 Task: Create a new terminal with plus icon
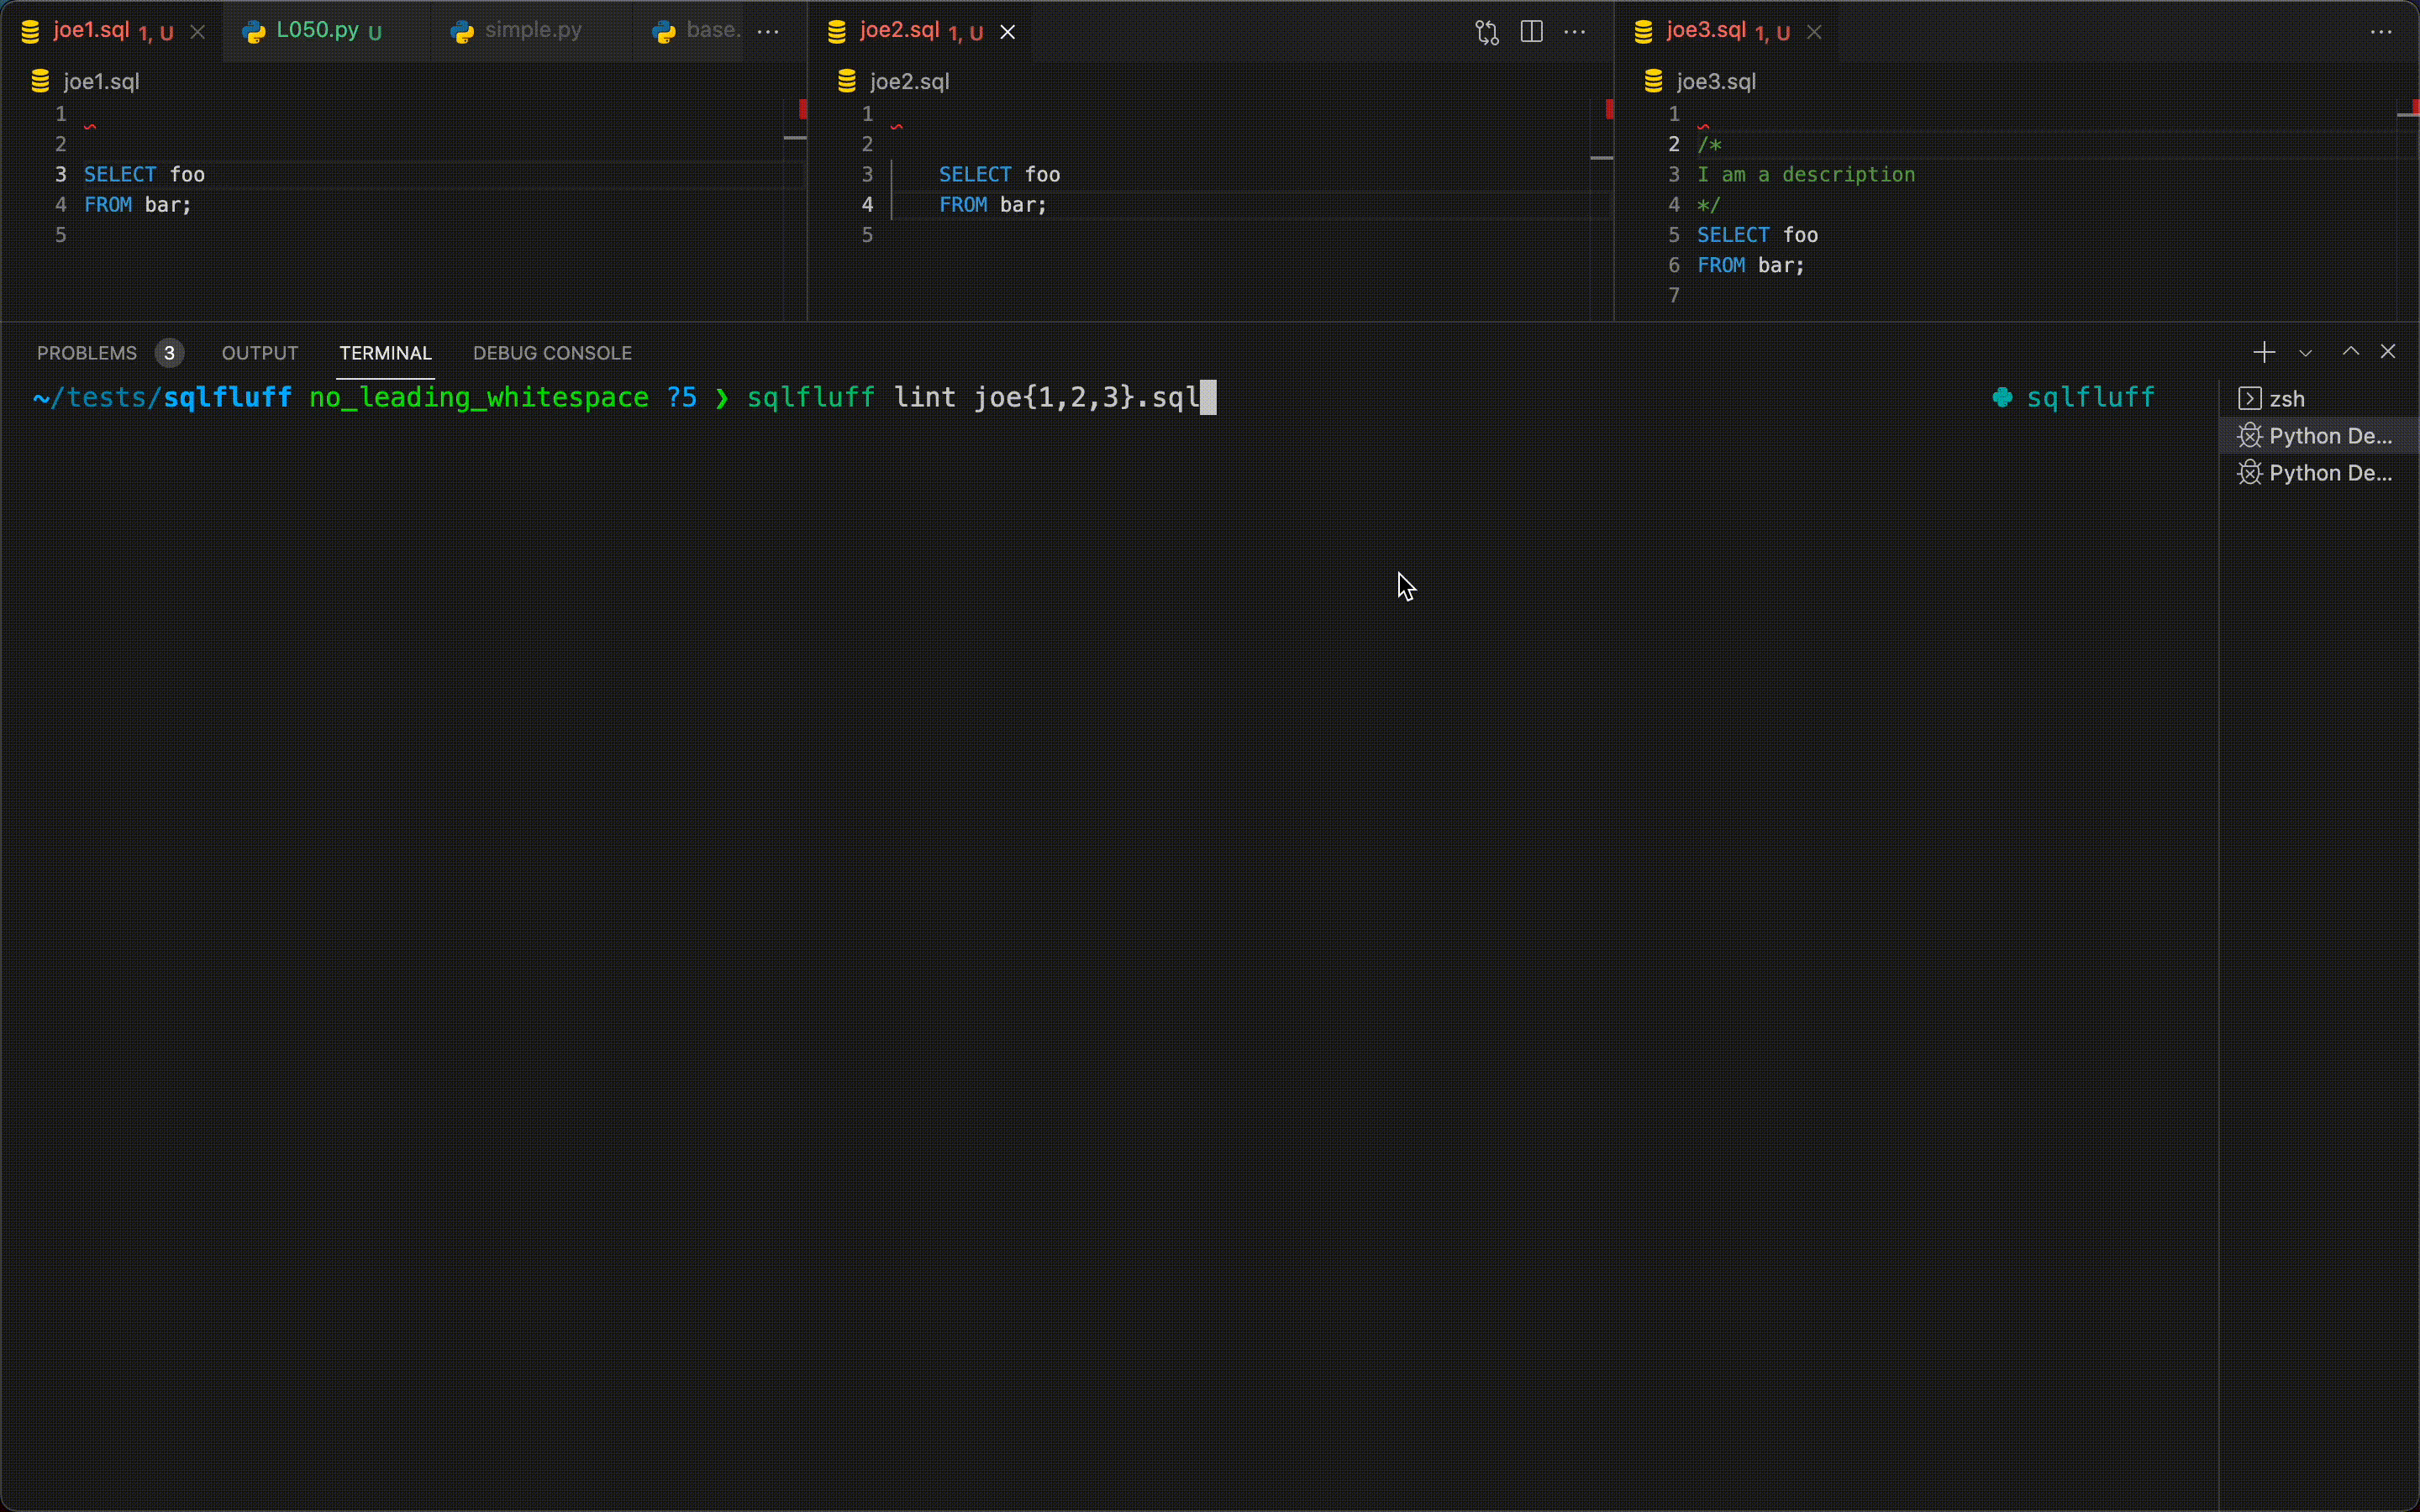tap(2264, 352)
